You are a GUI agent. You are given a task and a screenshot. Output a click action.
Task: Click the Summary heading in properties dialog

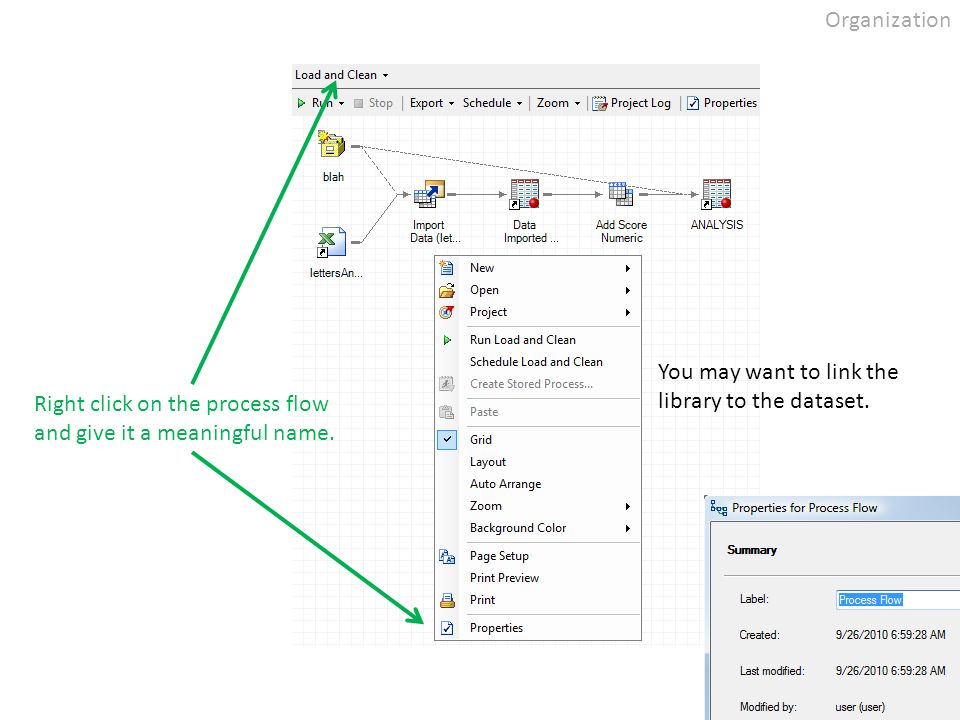(752, 550)
